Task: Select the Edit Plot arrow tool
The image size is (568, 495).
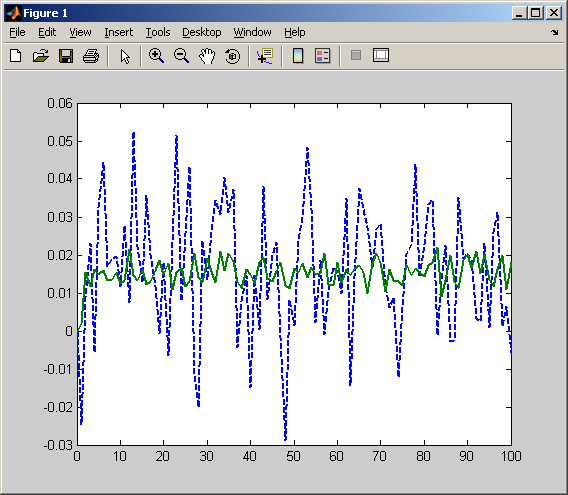Action: [125, 57]
